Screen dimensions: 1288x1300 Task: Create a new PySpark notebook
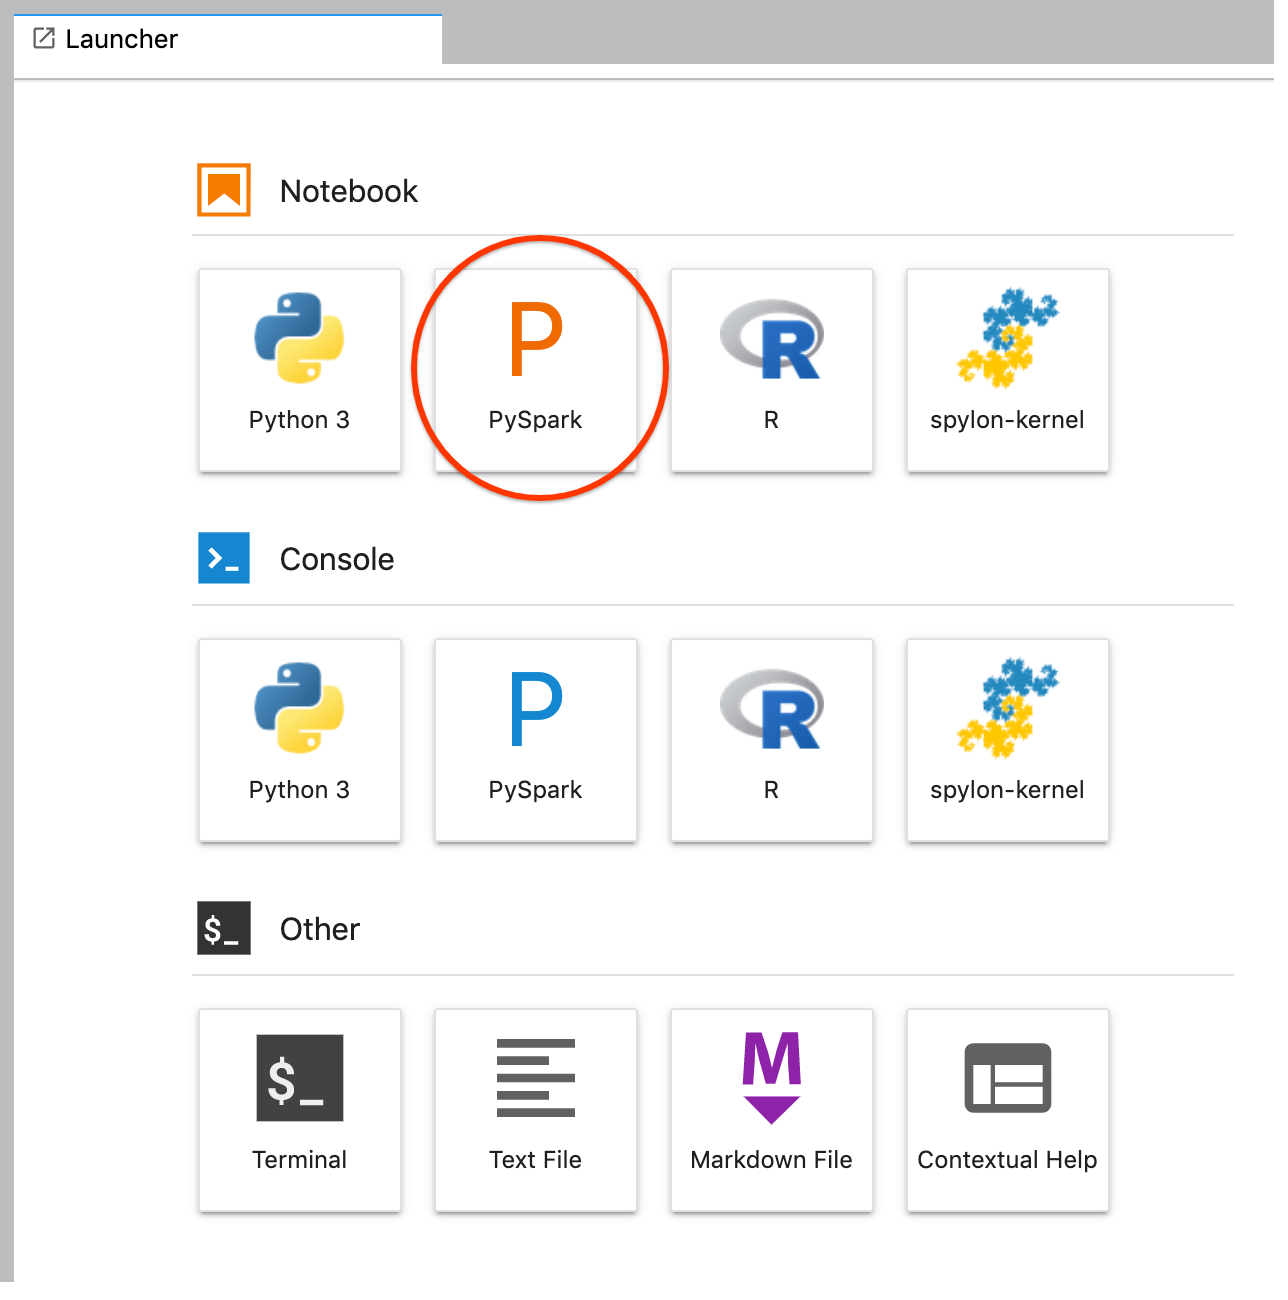coord(535,369)
